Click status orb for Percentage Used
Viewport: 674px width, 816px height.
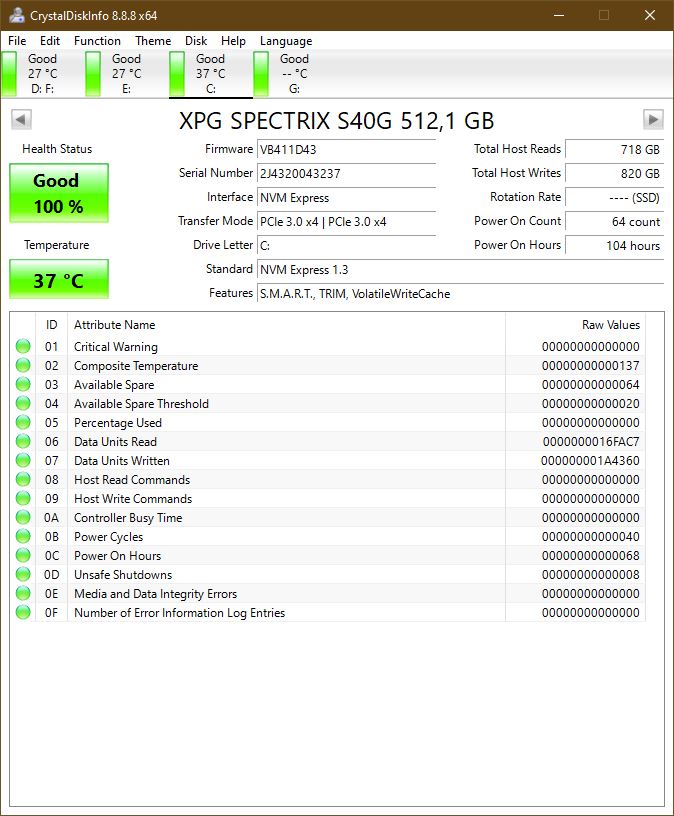(x=23, y=422)
